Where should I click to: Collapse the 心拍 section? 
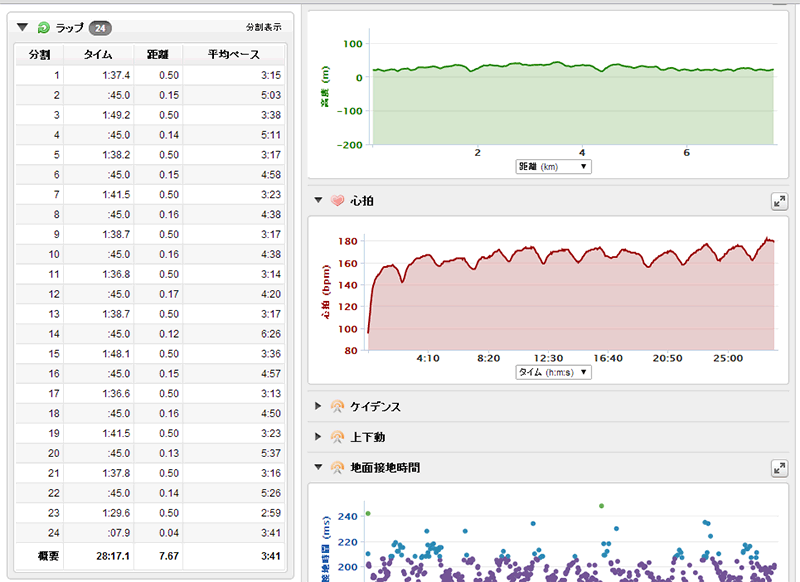pyautogui.click(x=319, y=201)
